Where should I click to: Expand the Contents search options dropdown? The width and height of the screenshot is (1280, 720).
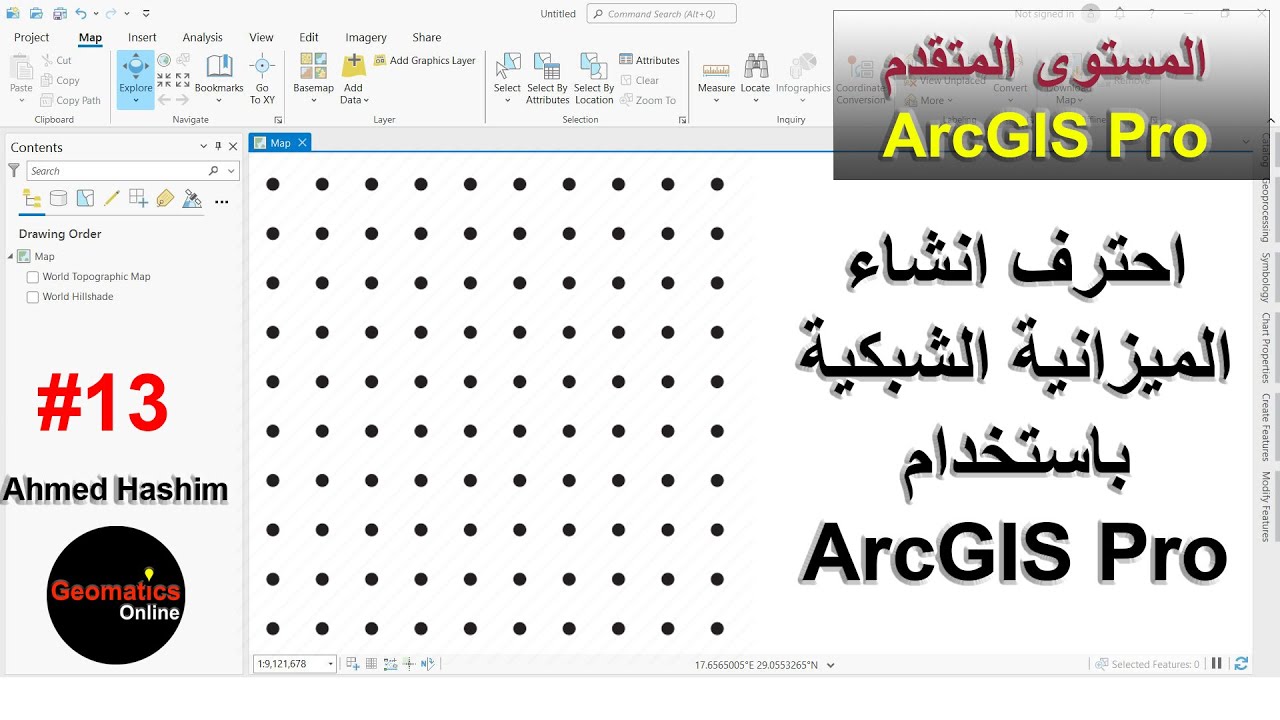pyautogui.click(x=231, y=171)
